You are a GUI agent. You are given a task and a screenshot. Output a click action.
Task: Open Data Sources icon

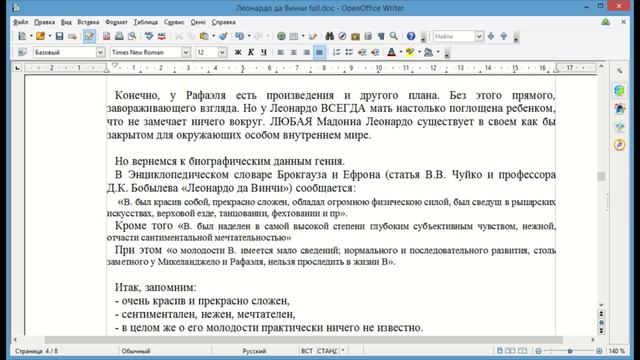368,36
